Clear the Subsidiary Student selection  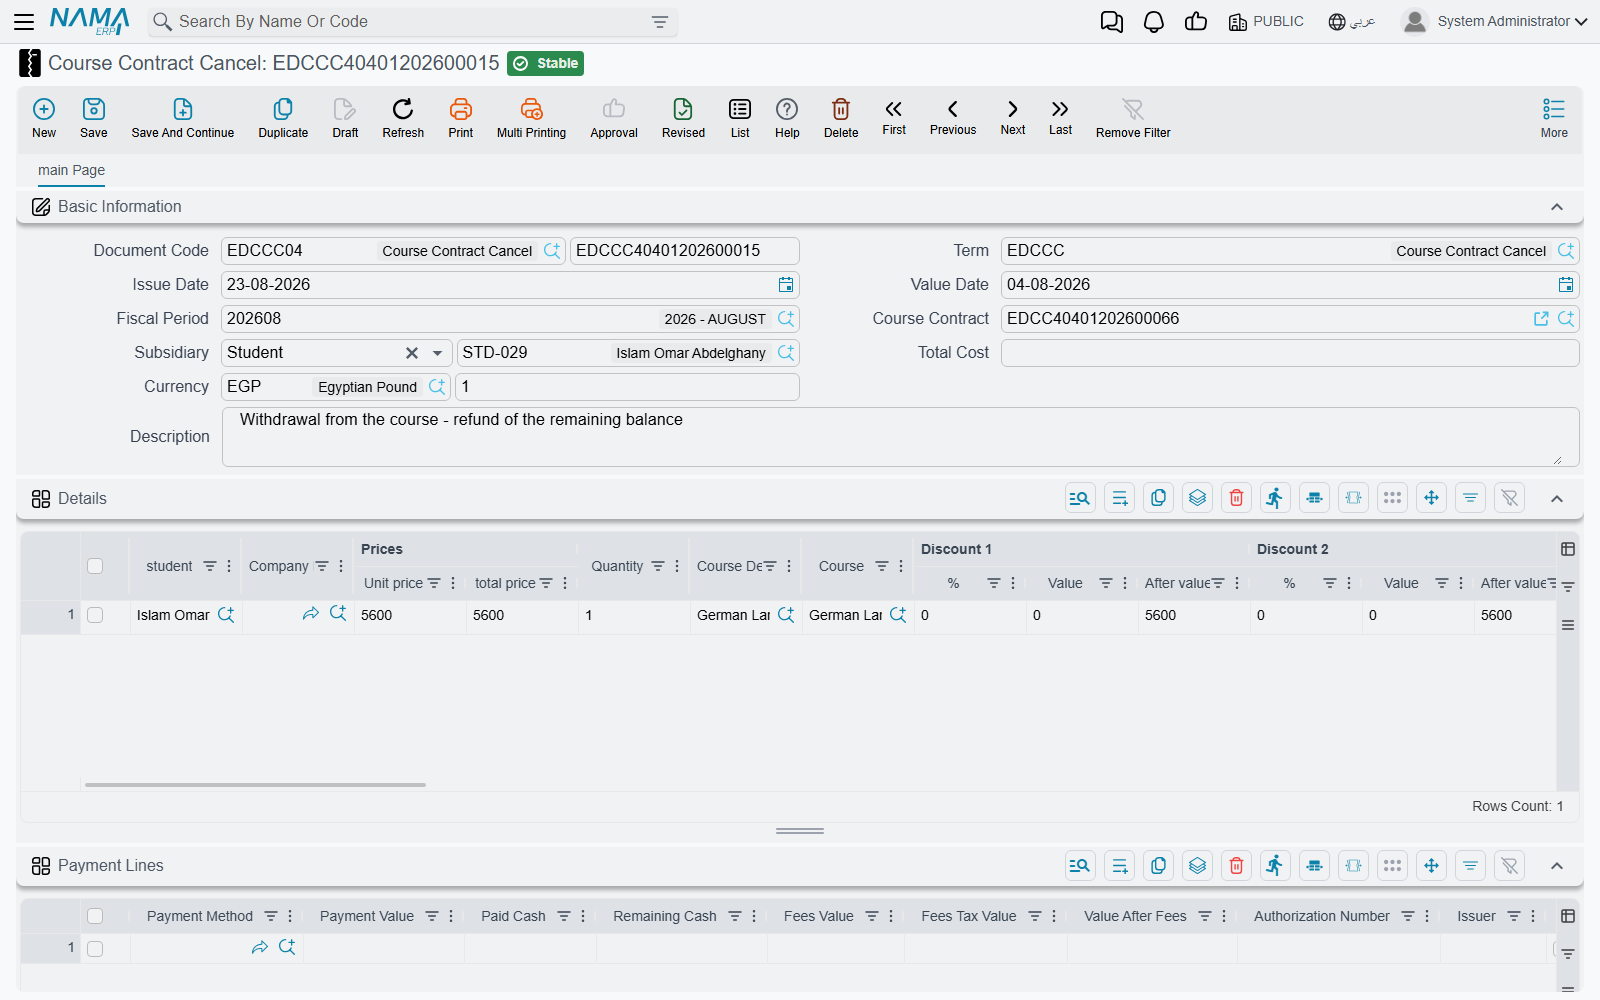point(411,353)
